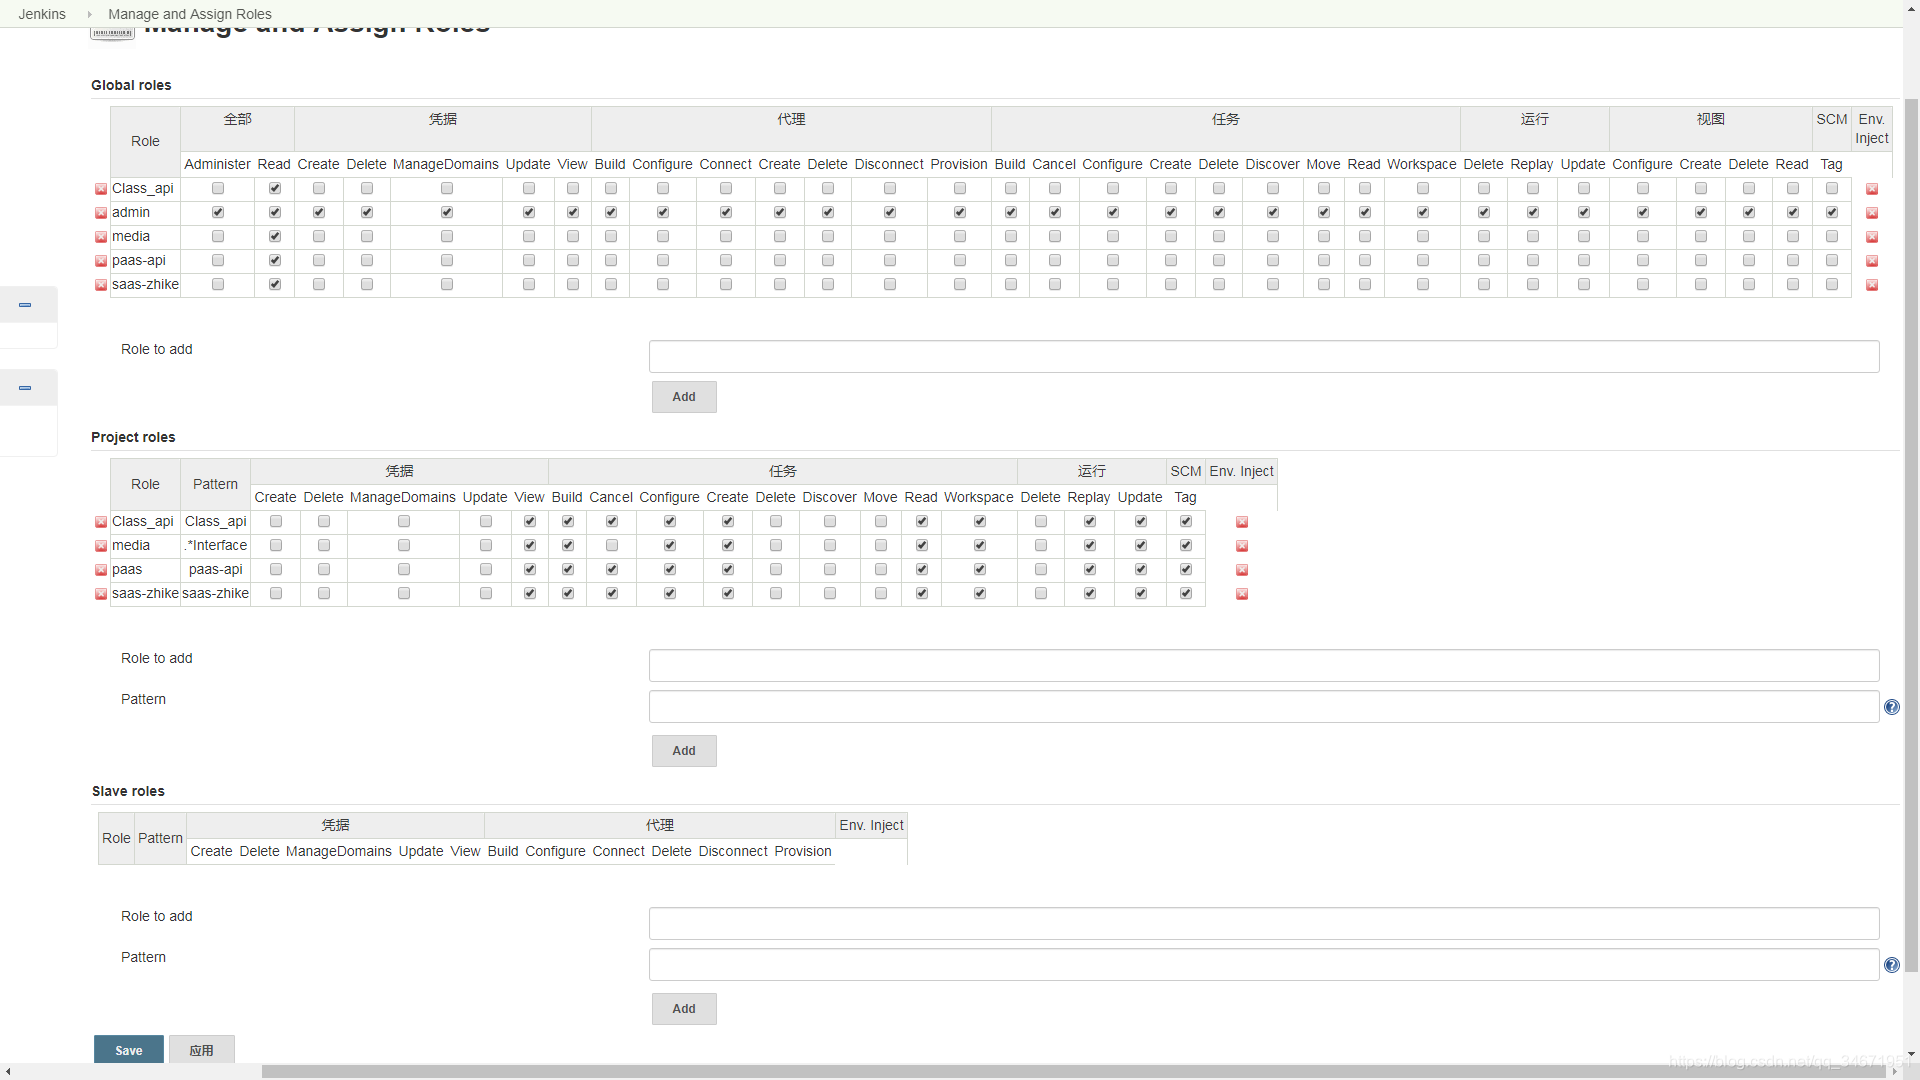The width and height of the screenshot is (1920, 1080).
Task: Click 'Provision' header in Slave roles table
Action: 803,851
